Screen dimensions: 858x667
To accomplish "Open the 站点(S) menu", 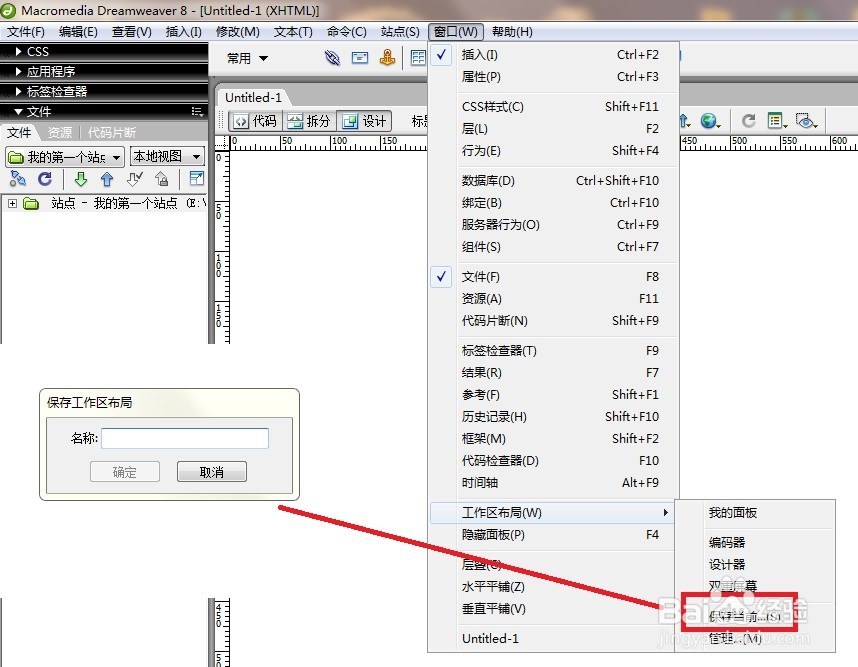I will click(400, 32).
